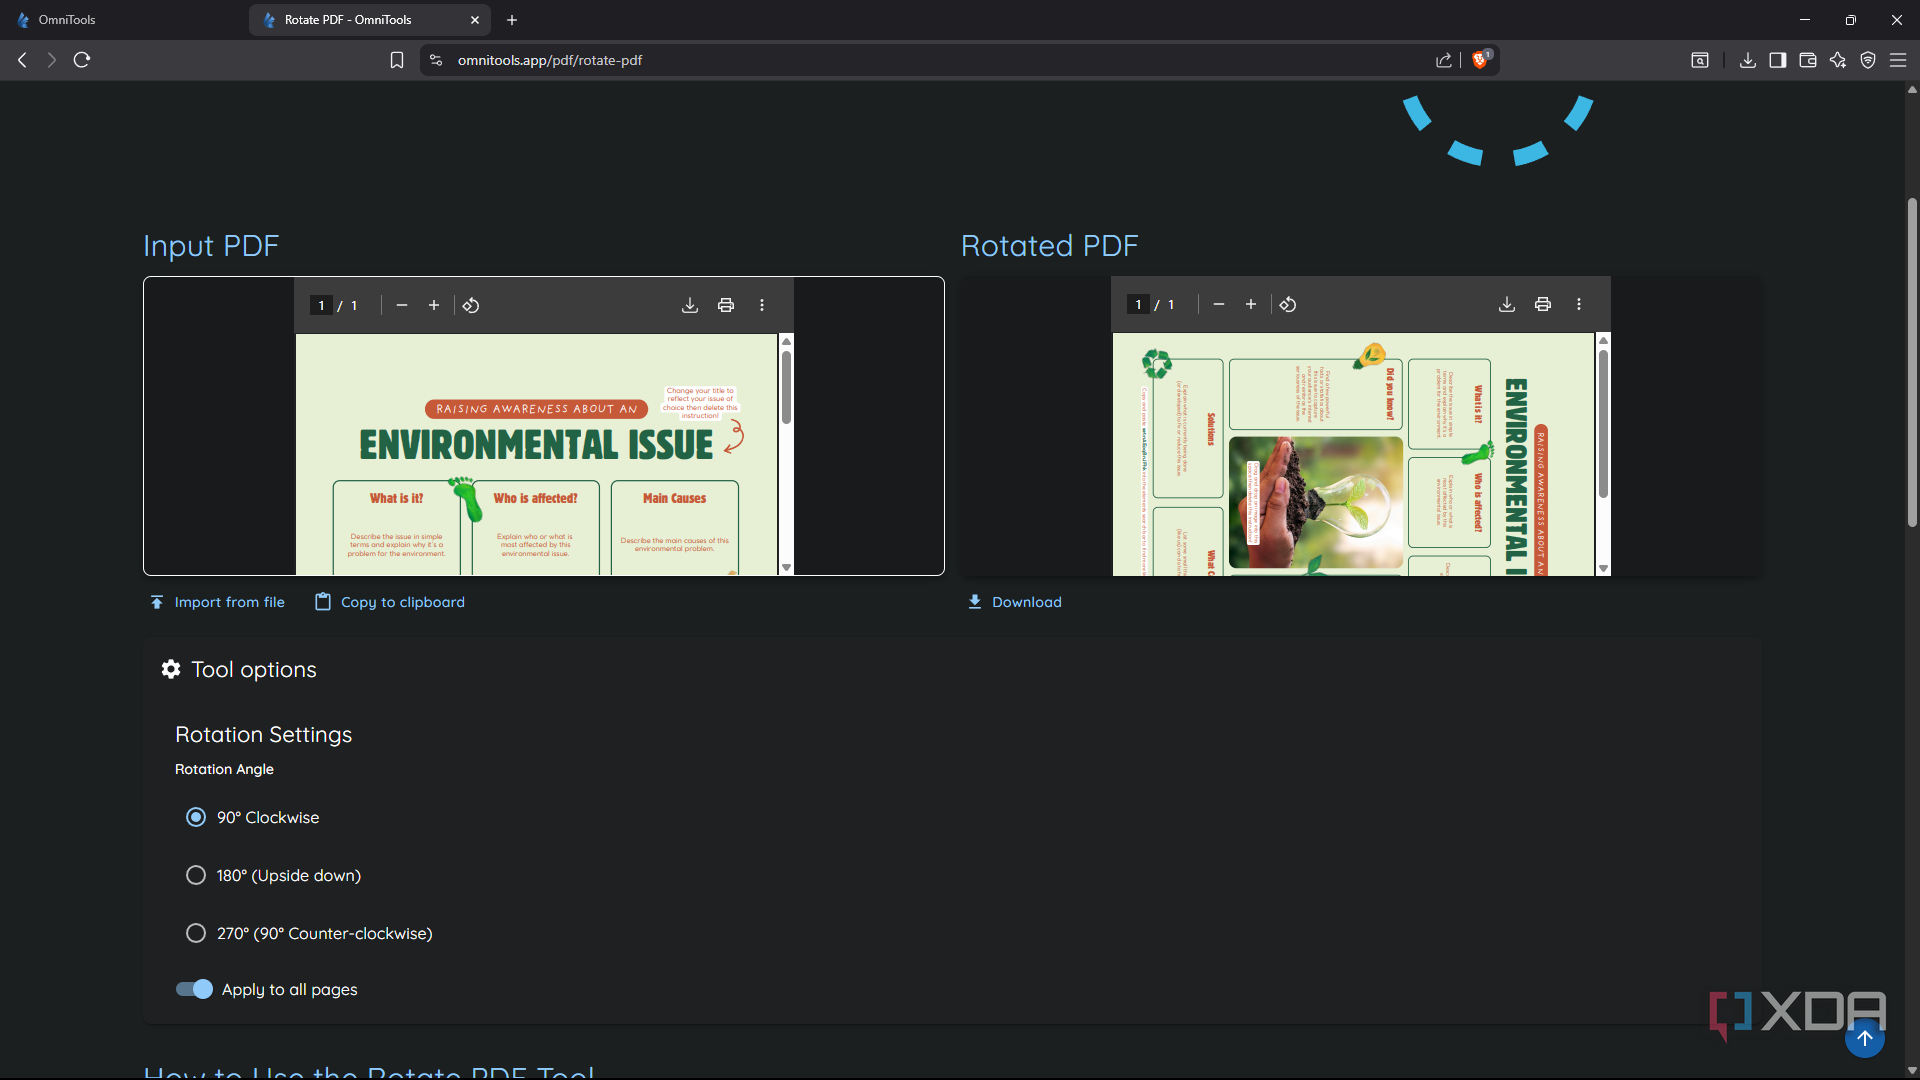
Task: Zoom in on the Input PDF viewer
Action: [x=434, y=305]
